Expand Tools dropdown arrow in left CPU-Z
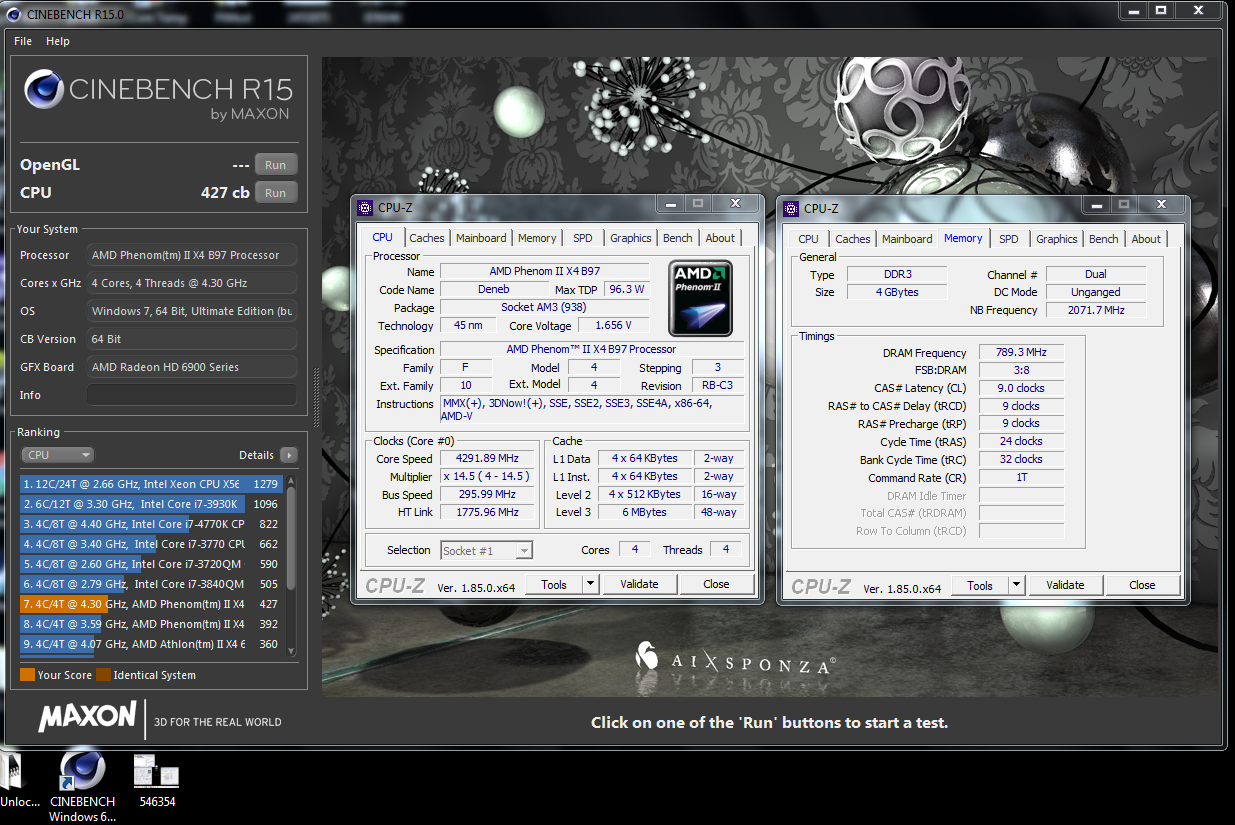The width and height of the screenshot is (1235, 825). [x=589, y=584]
